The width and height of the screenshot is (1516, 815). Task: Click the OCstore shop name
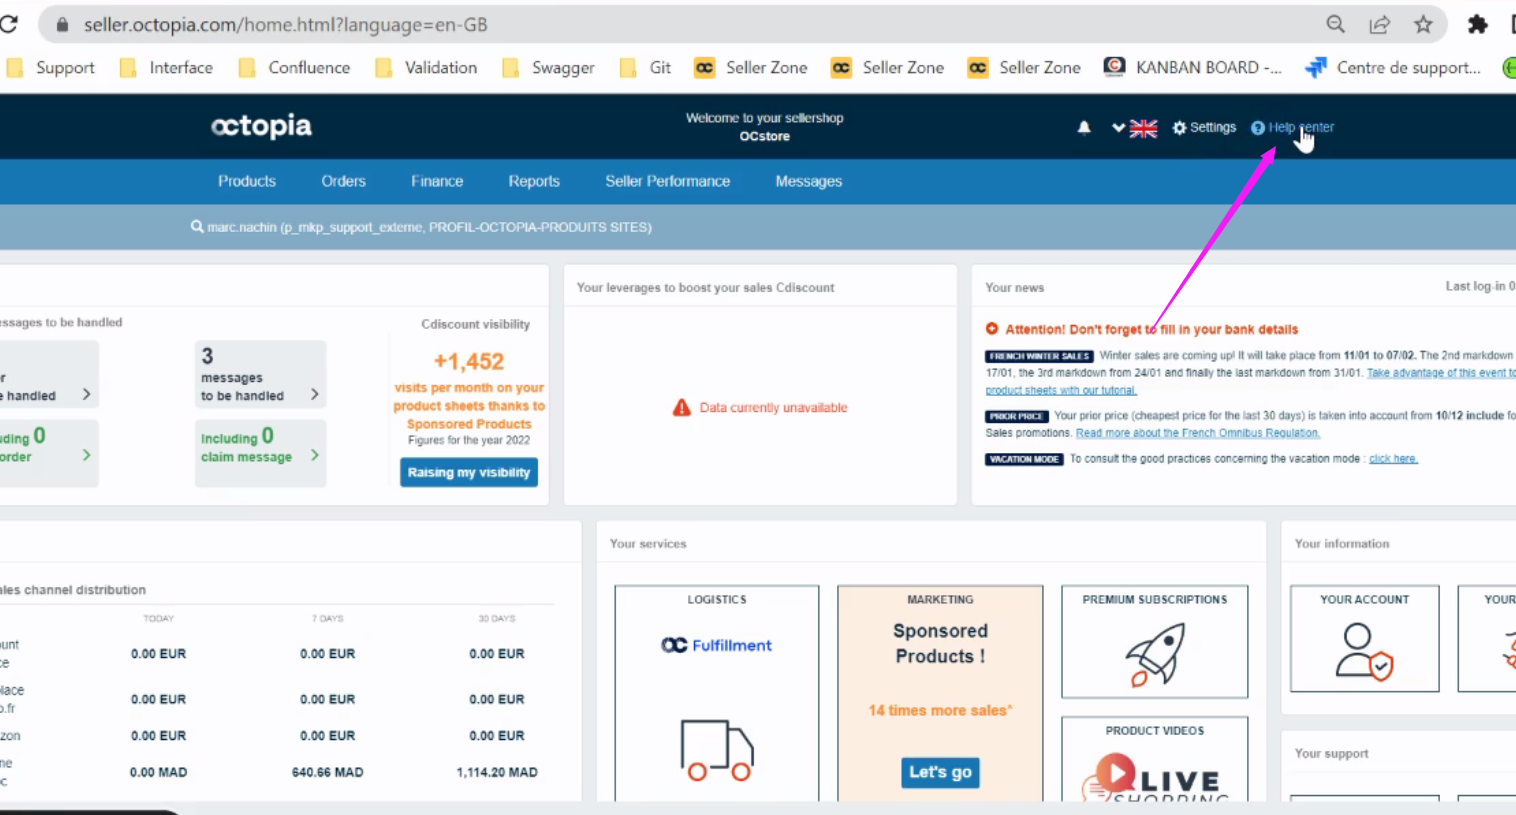(765, 136)
